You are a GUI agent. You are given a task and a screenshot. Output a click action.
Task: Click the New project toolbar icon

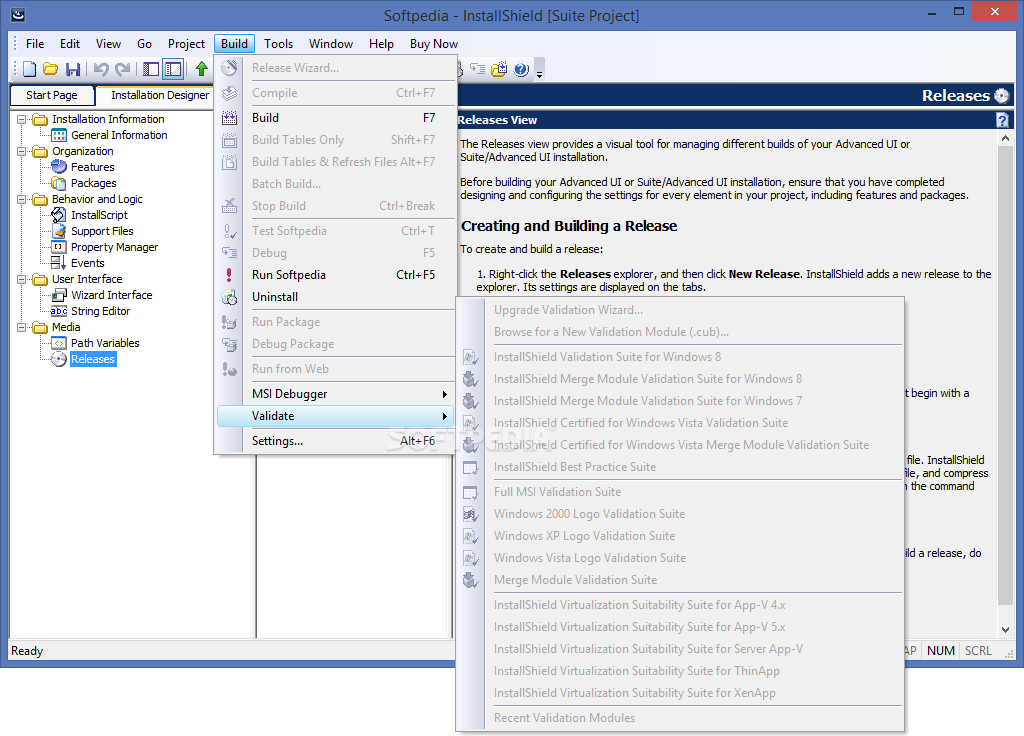[x=29, y=69]
